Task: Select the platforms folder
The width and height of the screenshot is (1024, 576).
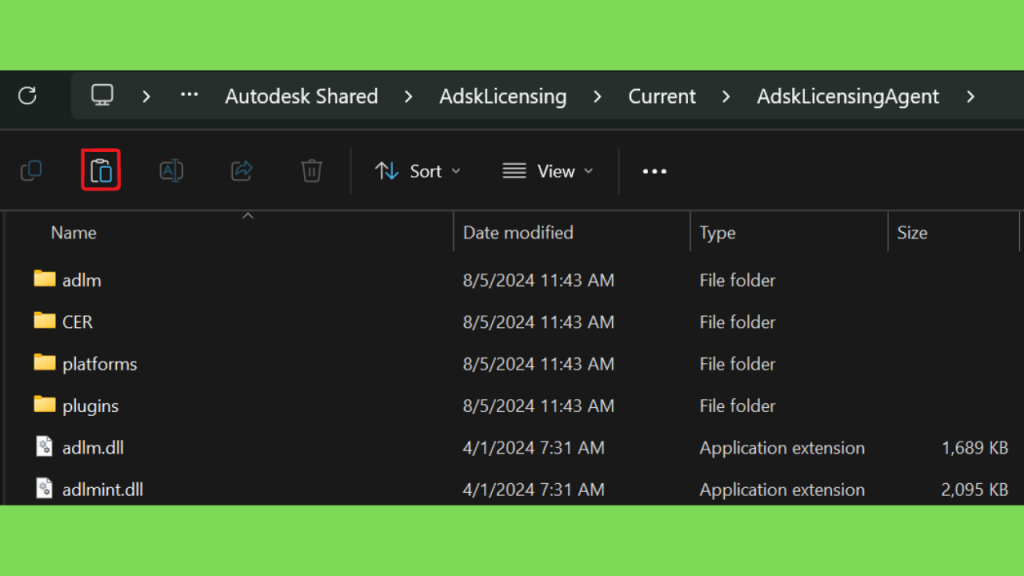Action: [x=99, y=364]
